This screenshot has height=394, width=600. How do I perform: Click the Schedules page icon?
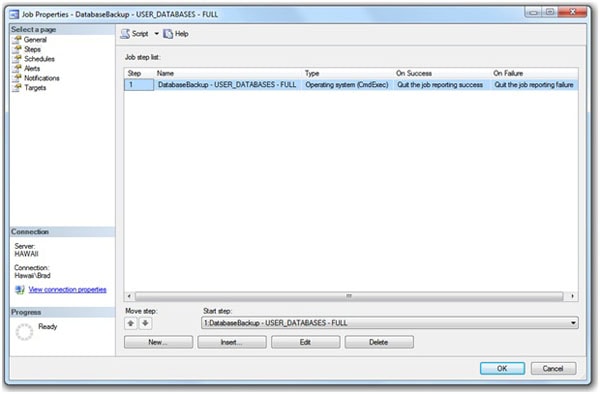pyautogui.click(x=17, y=59)
